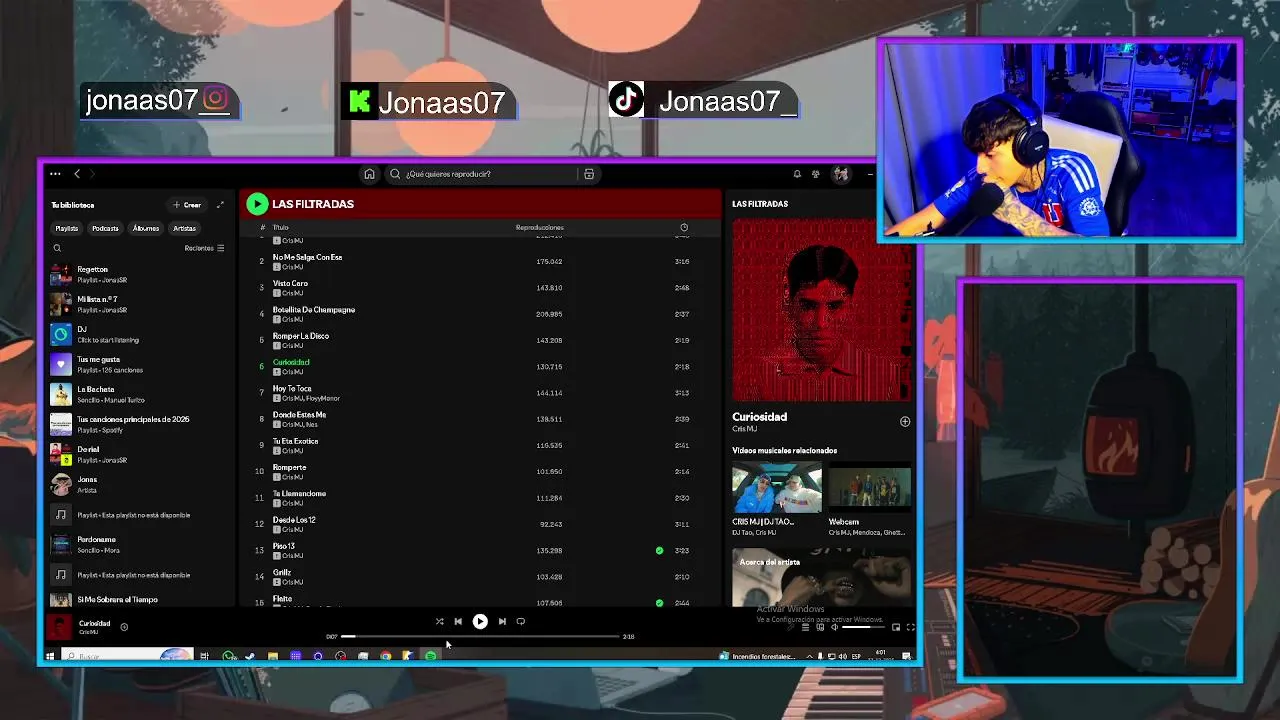This screenshot has width=1280, height=720.
Task: Click the Crear button in the library
Action: point(187,205)
